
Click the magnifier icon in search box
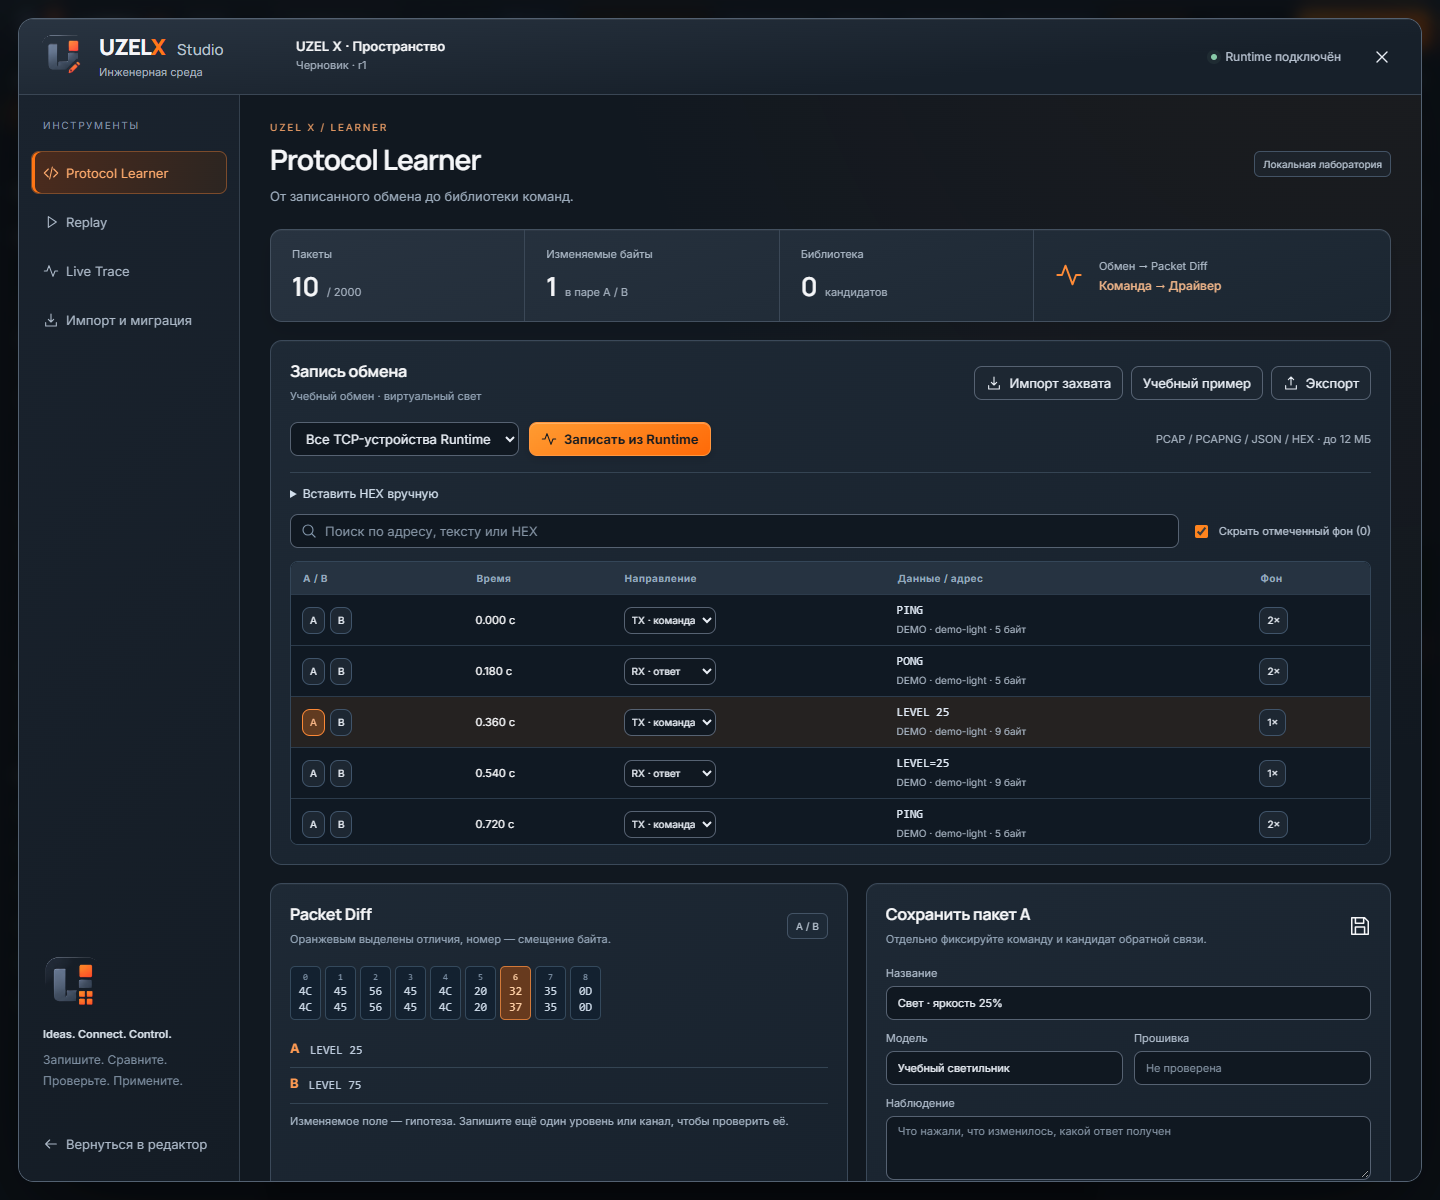point(309,531)
